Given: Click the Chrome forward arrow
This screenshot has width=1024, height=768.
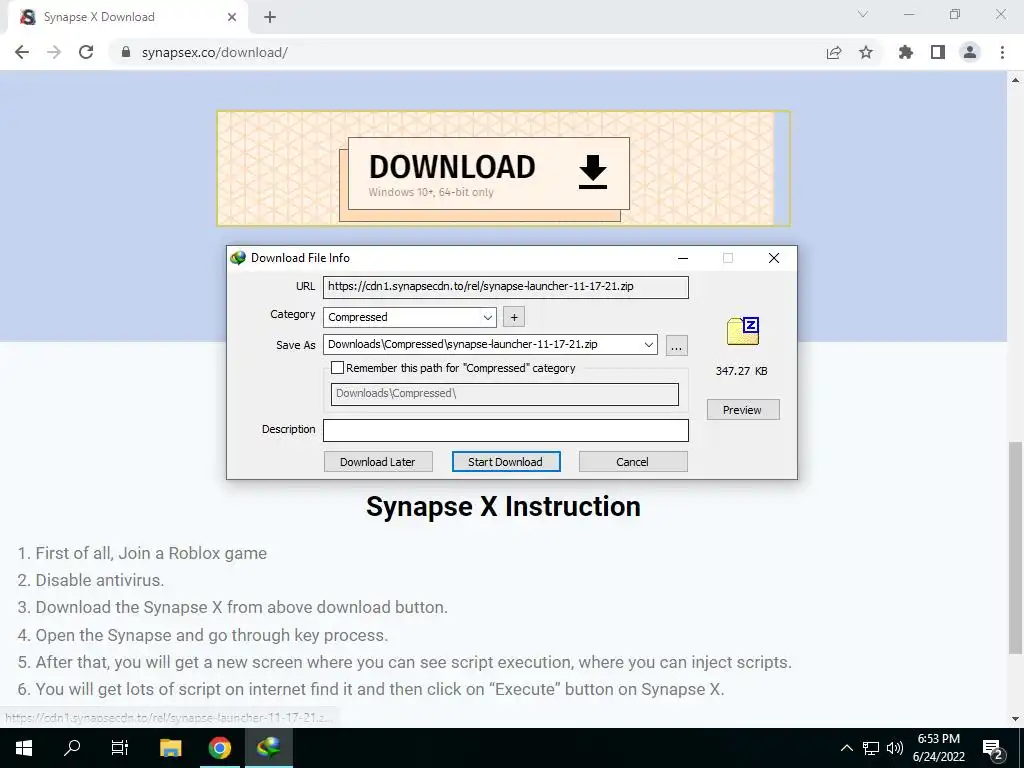Looking at the screenshot, I should tap(54, 52).
